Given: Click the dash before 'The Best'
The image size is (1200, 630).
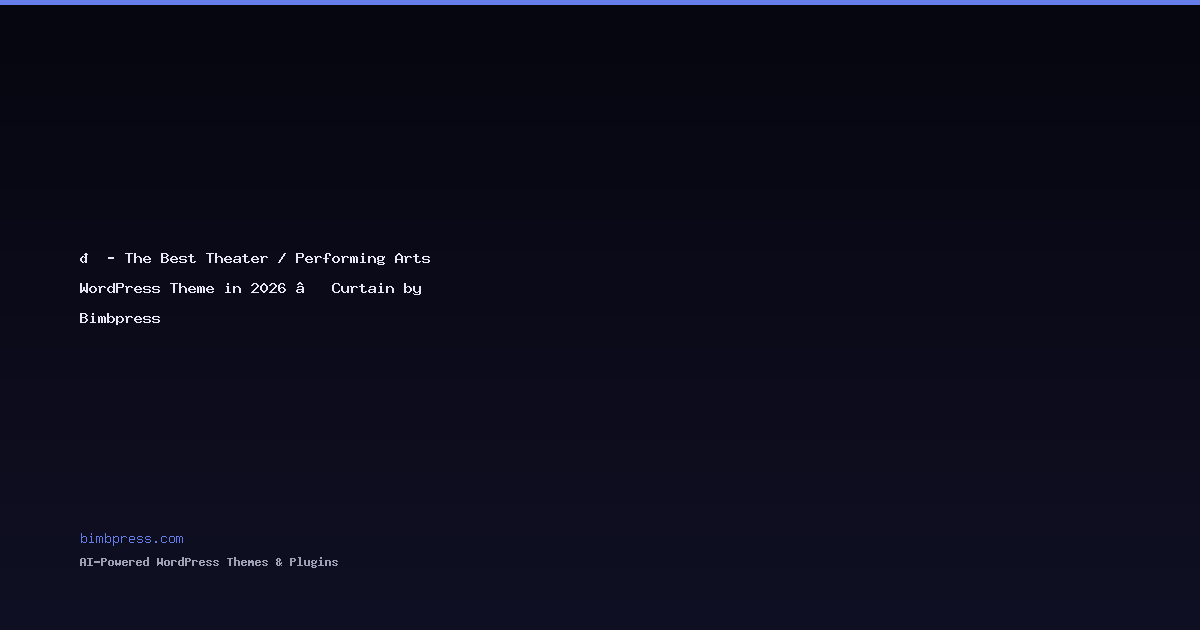Looking at the screenshot, I should (111, 258).
